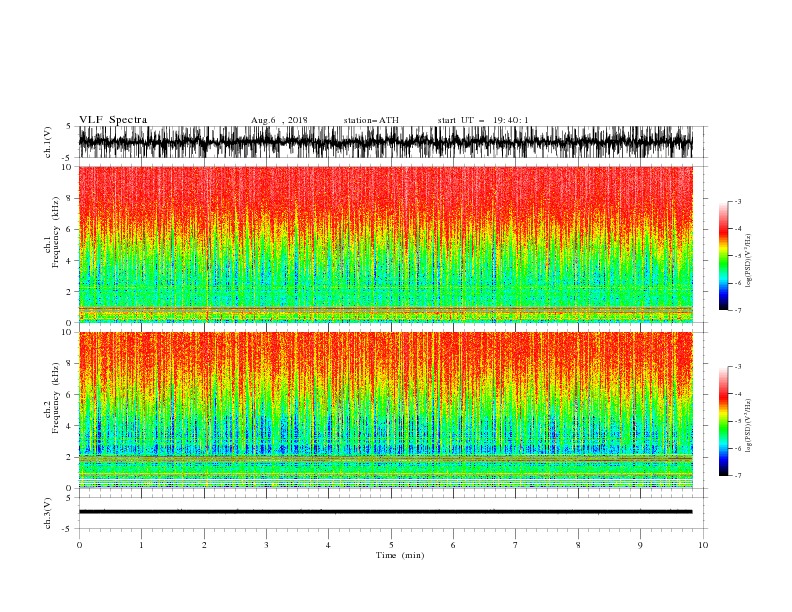Click the "station=ATH" label
792x612 pixels.
(x=371, y=120)
